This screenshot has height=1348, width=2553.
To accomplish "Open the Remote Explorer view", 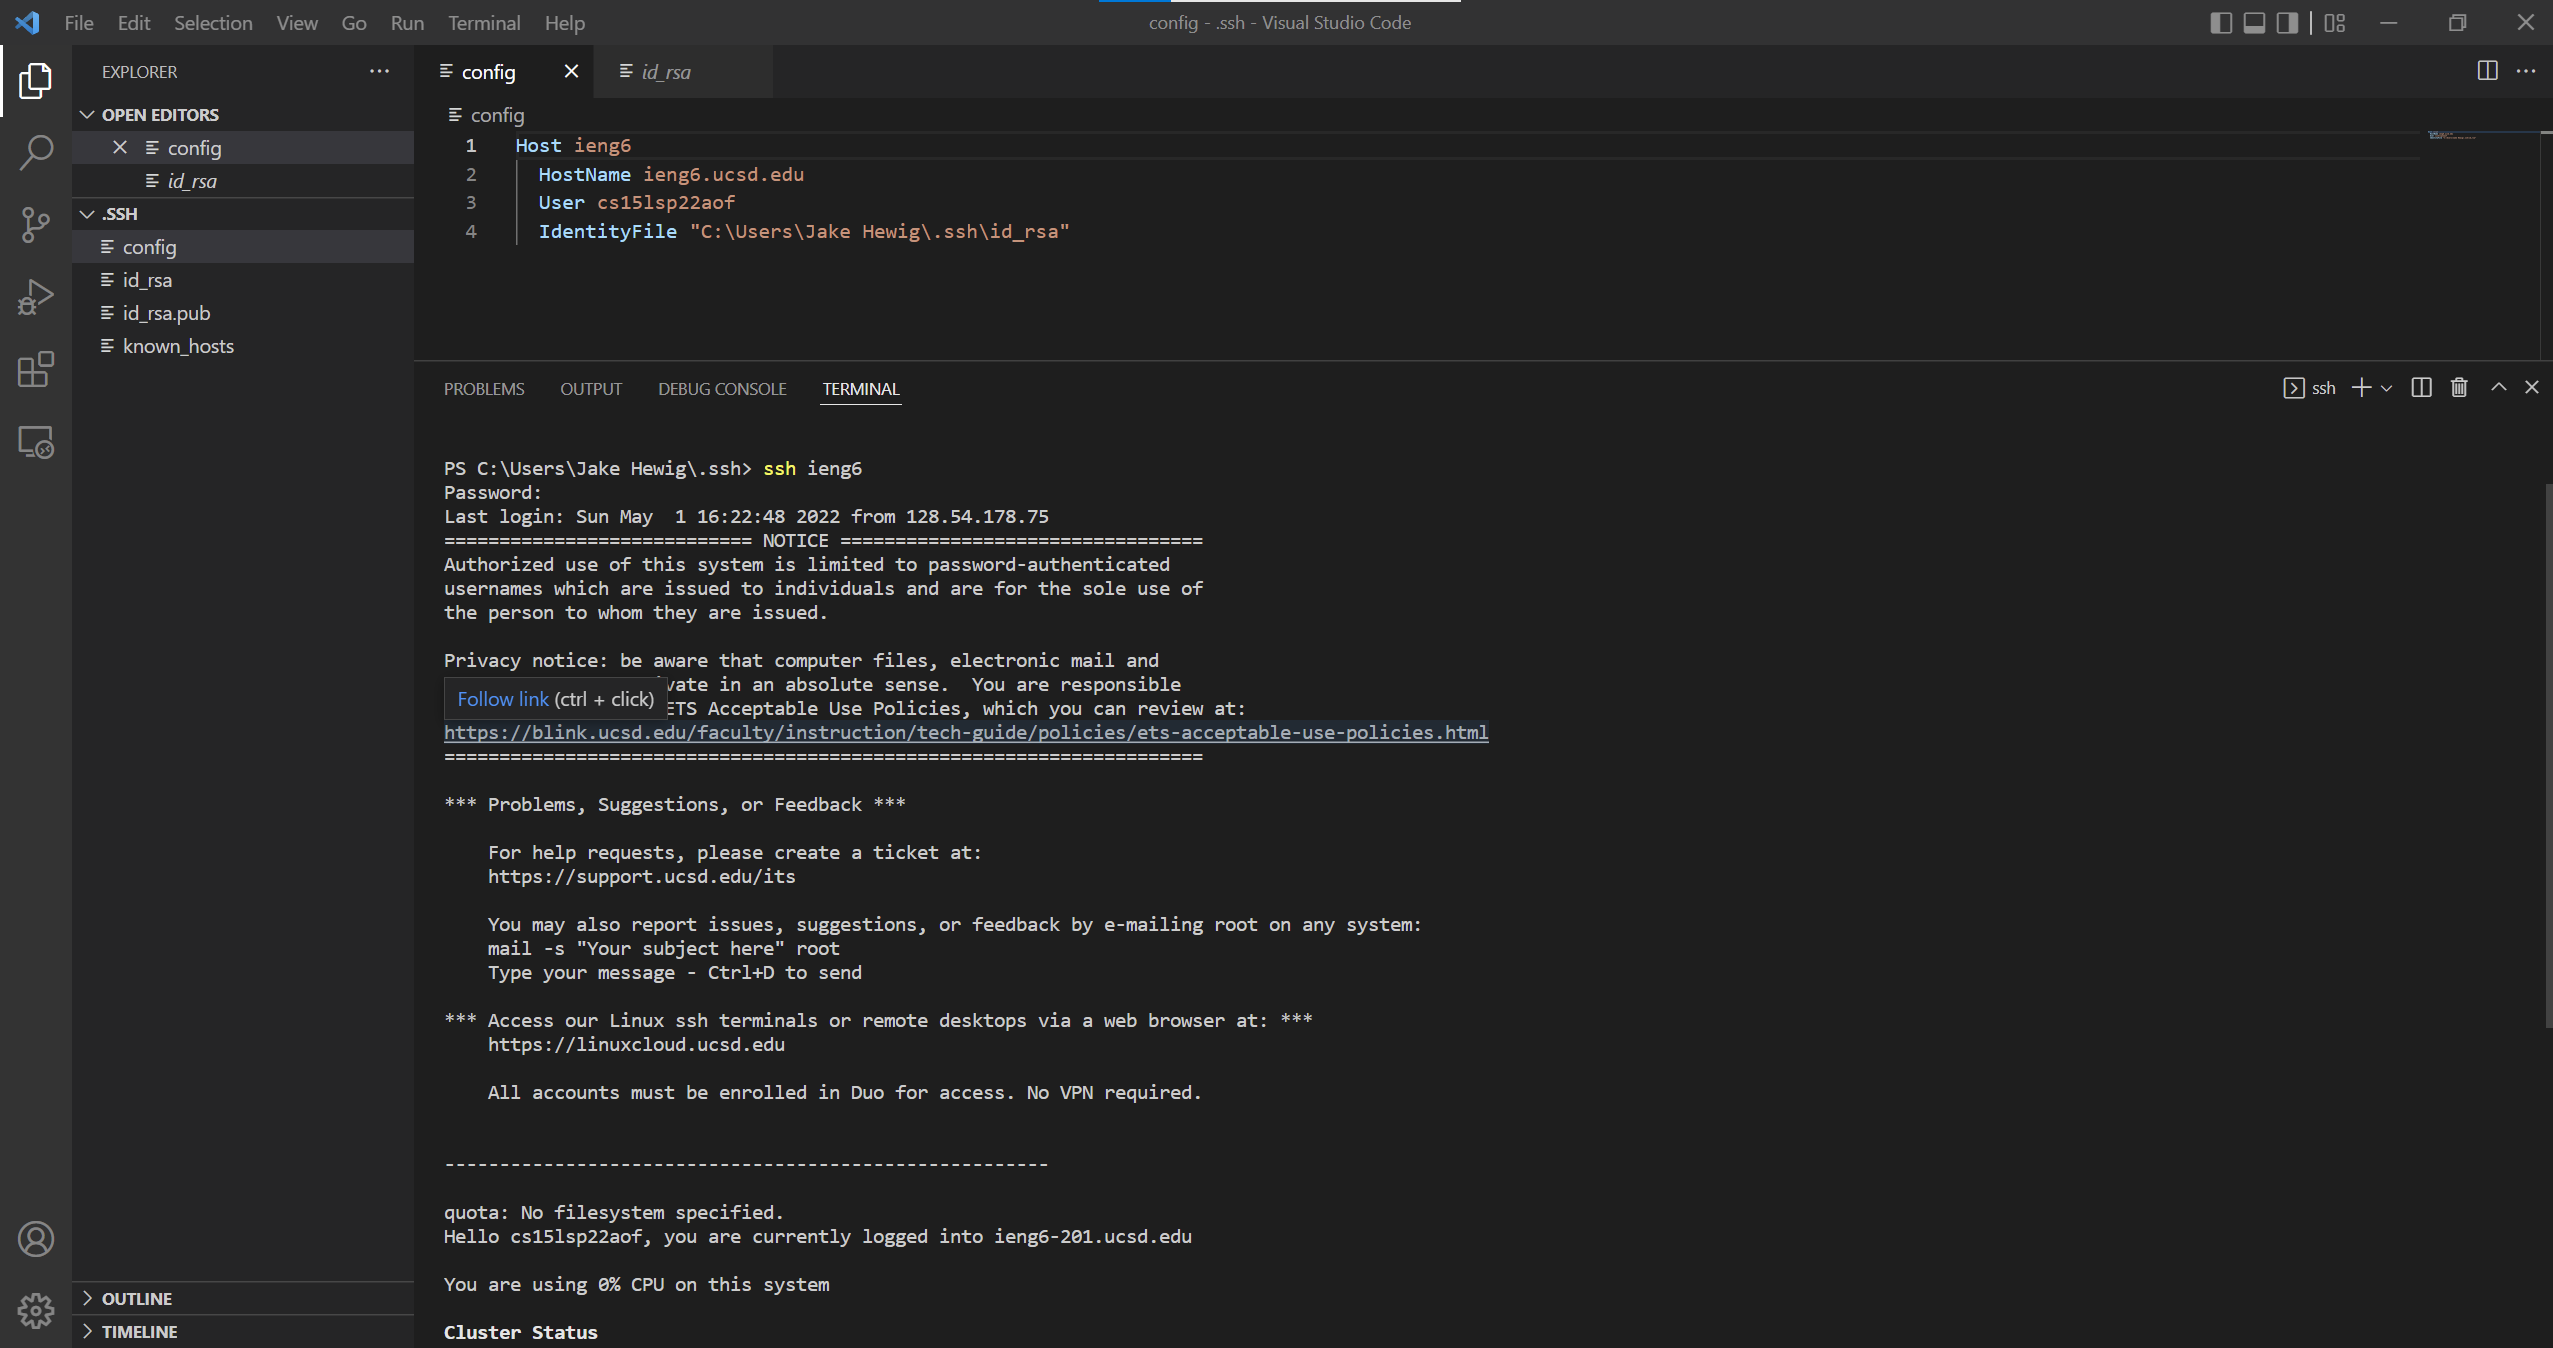I will click(36, 442).
